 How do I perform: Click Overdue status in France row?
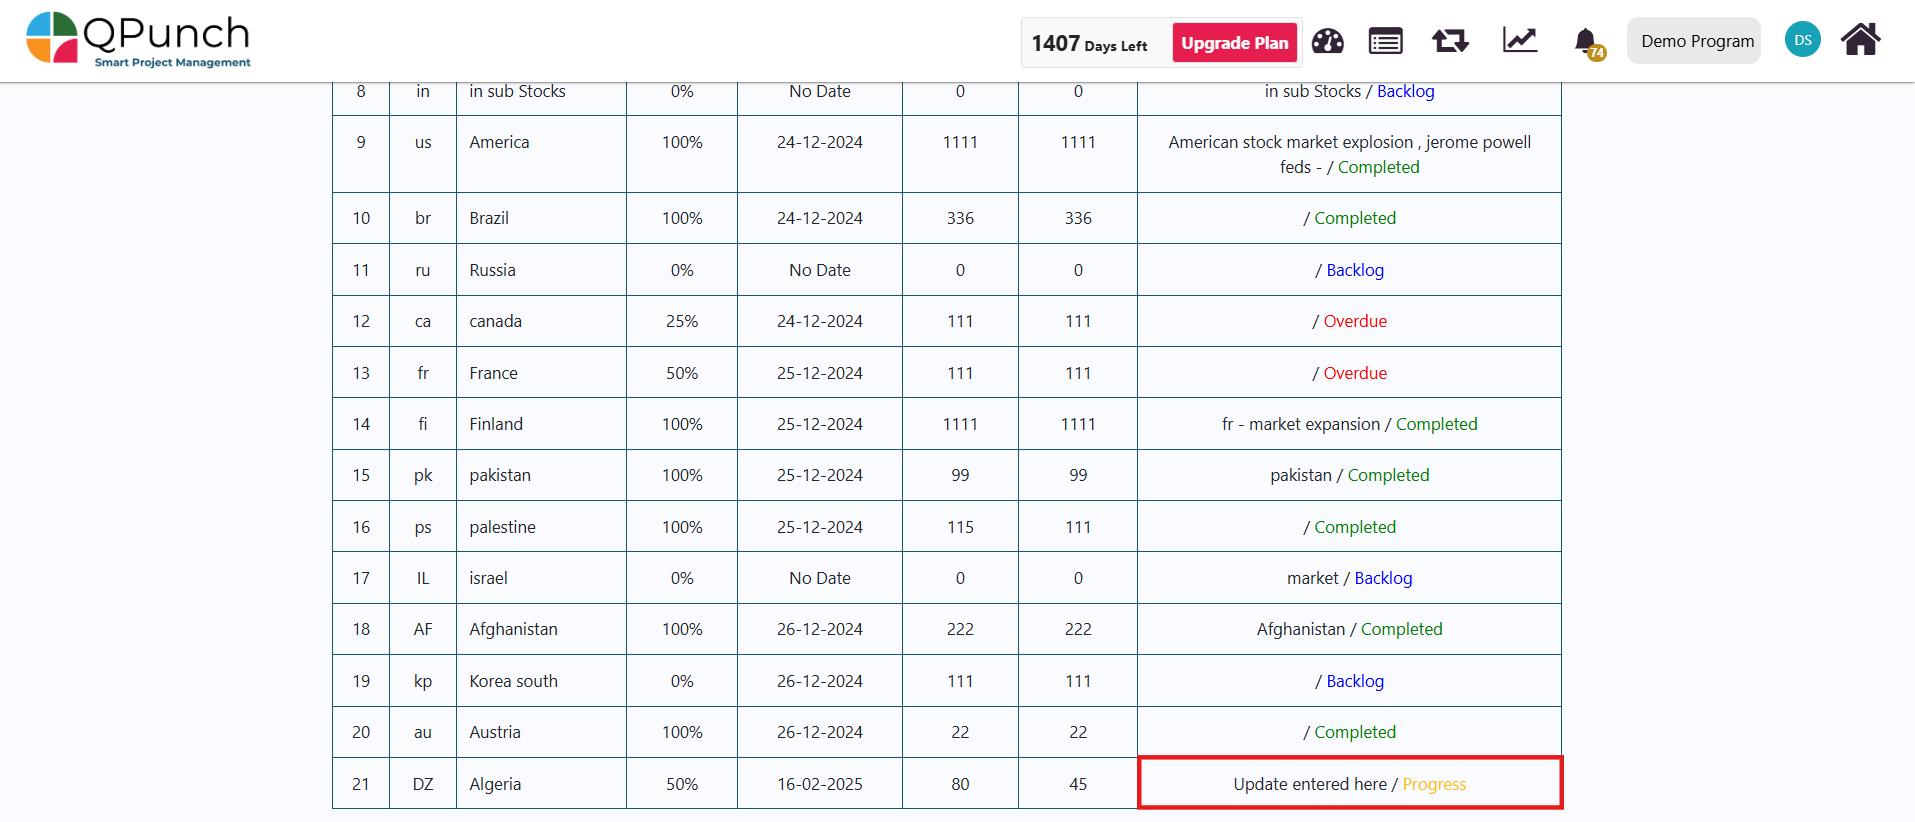click(1355, 373)
